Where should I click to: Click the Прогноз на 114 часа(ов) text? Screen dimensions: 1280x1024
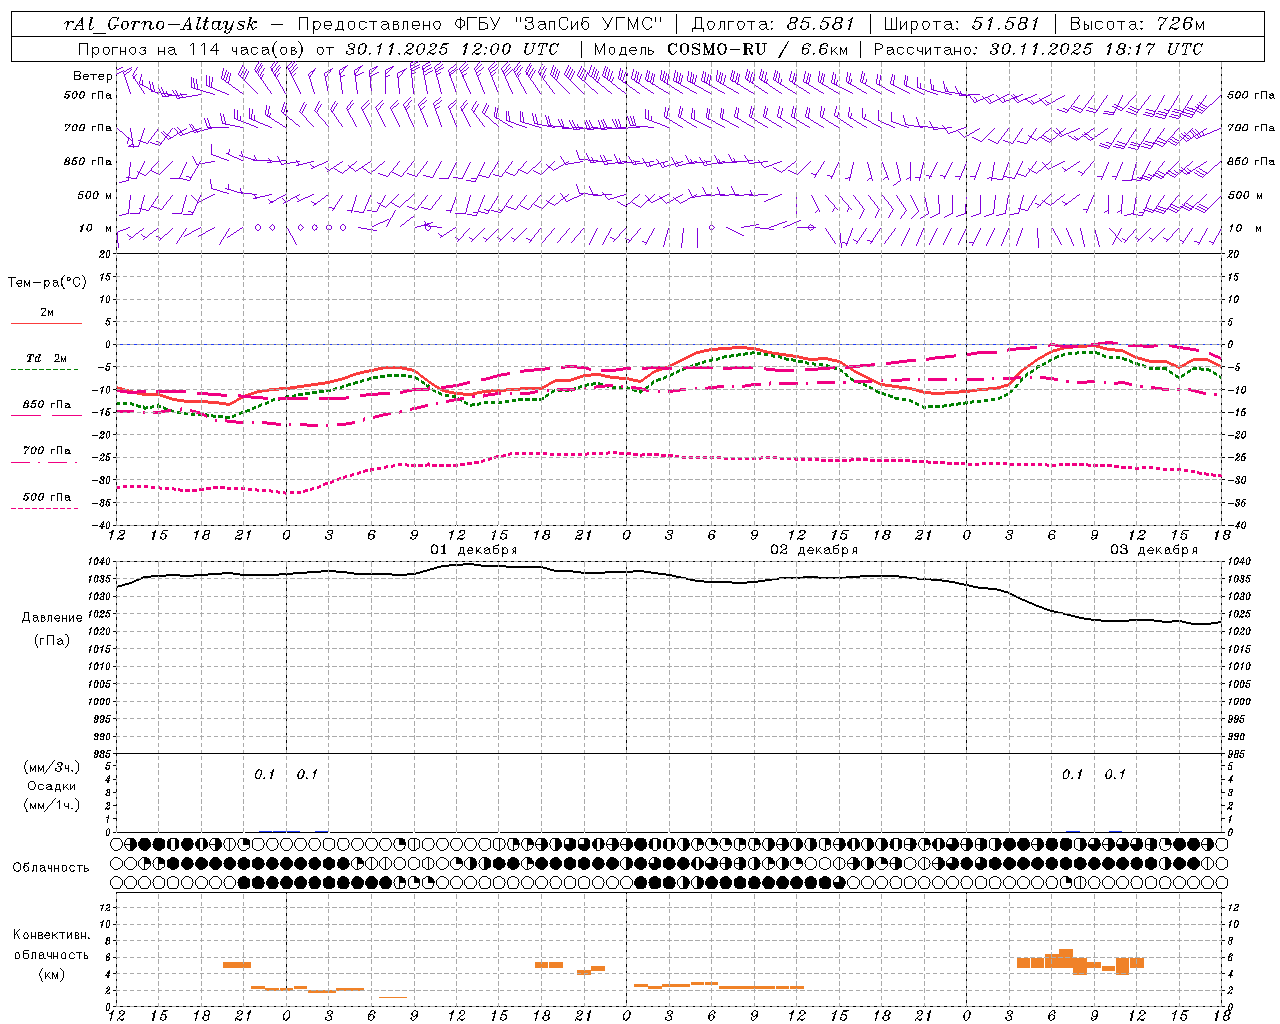[x=192, y=49]
